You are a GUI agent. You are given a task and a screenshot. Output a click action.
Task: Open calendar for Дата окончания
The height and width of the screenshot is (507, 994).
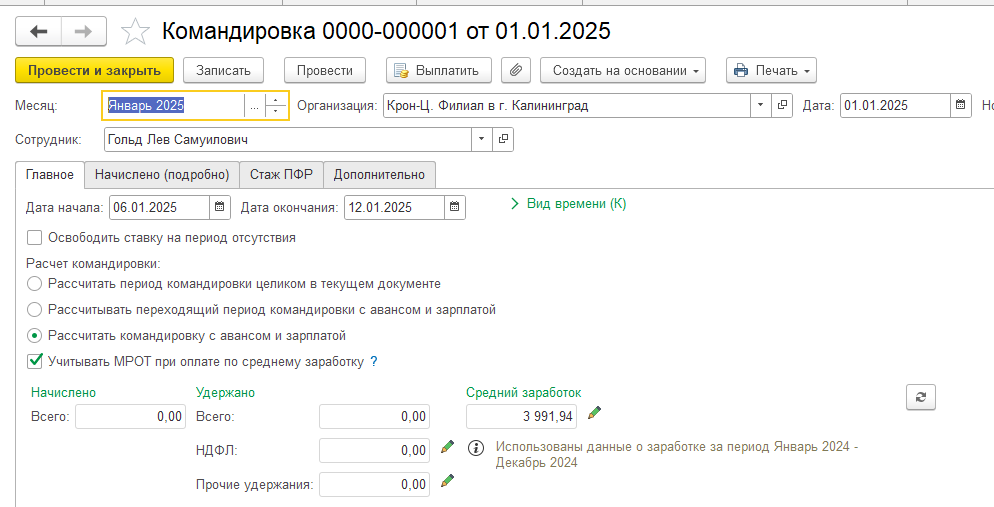455,207
